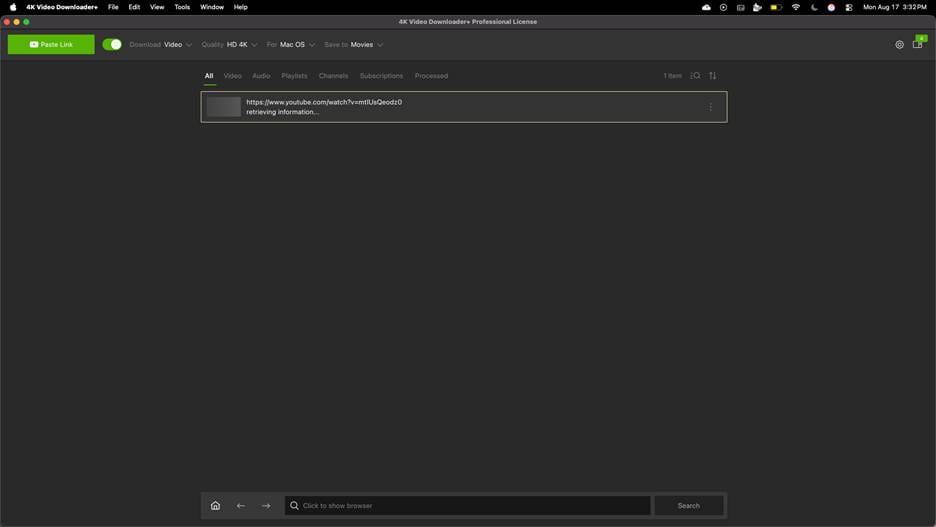
Task: Click the Search button
Action: pyautogui.click(x=689, y=506)
